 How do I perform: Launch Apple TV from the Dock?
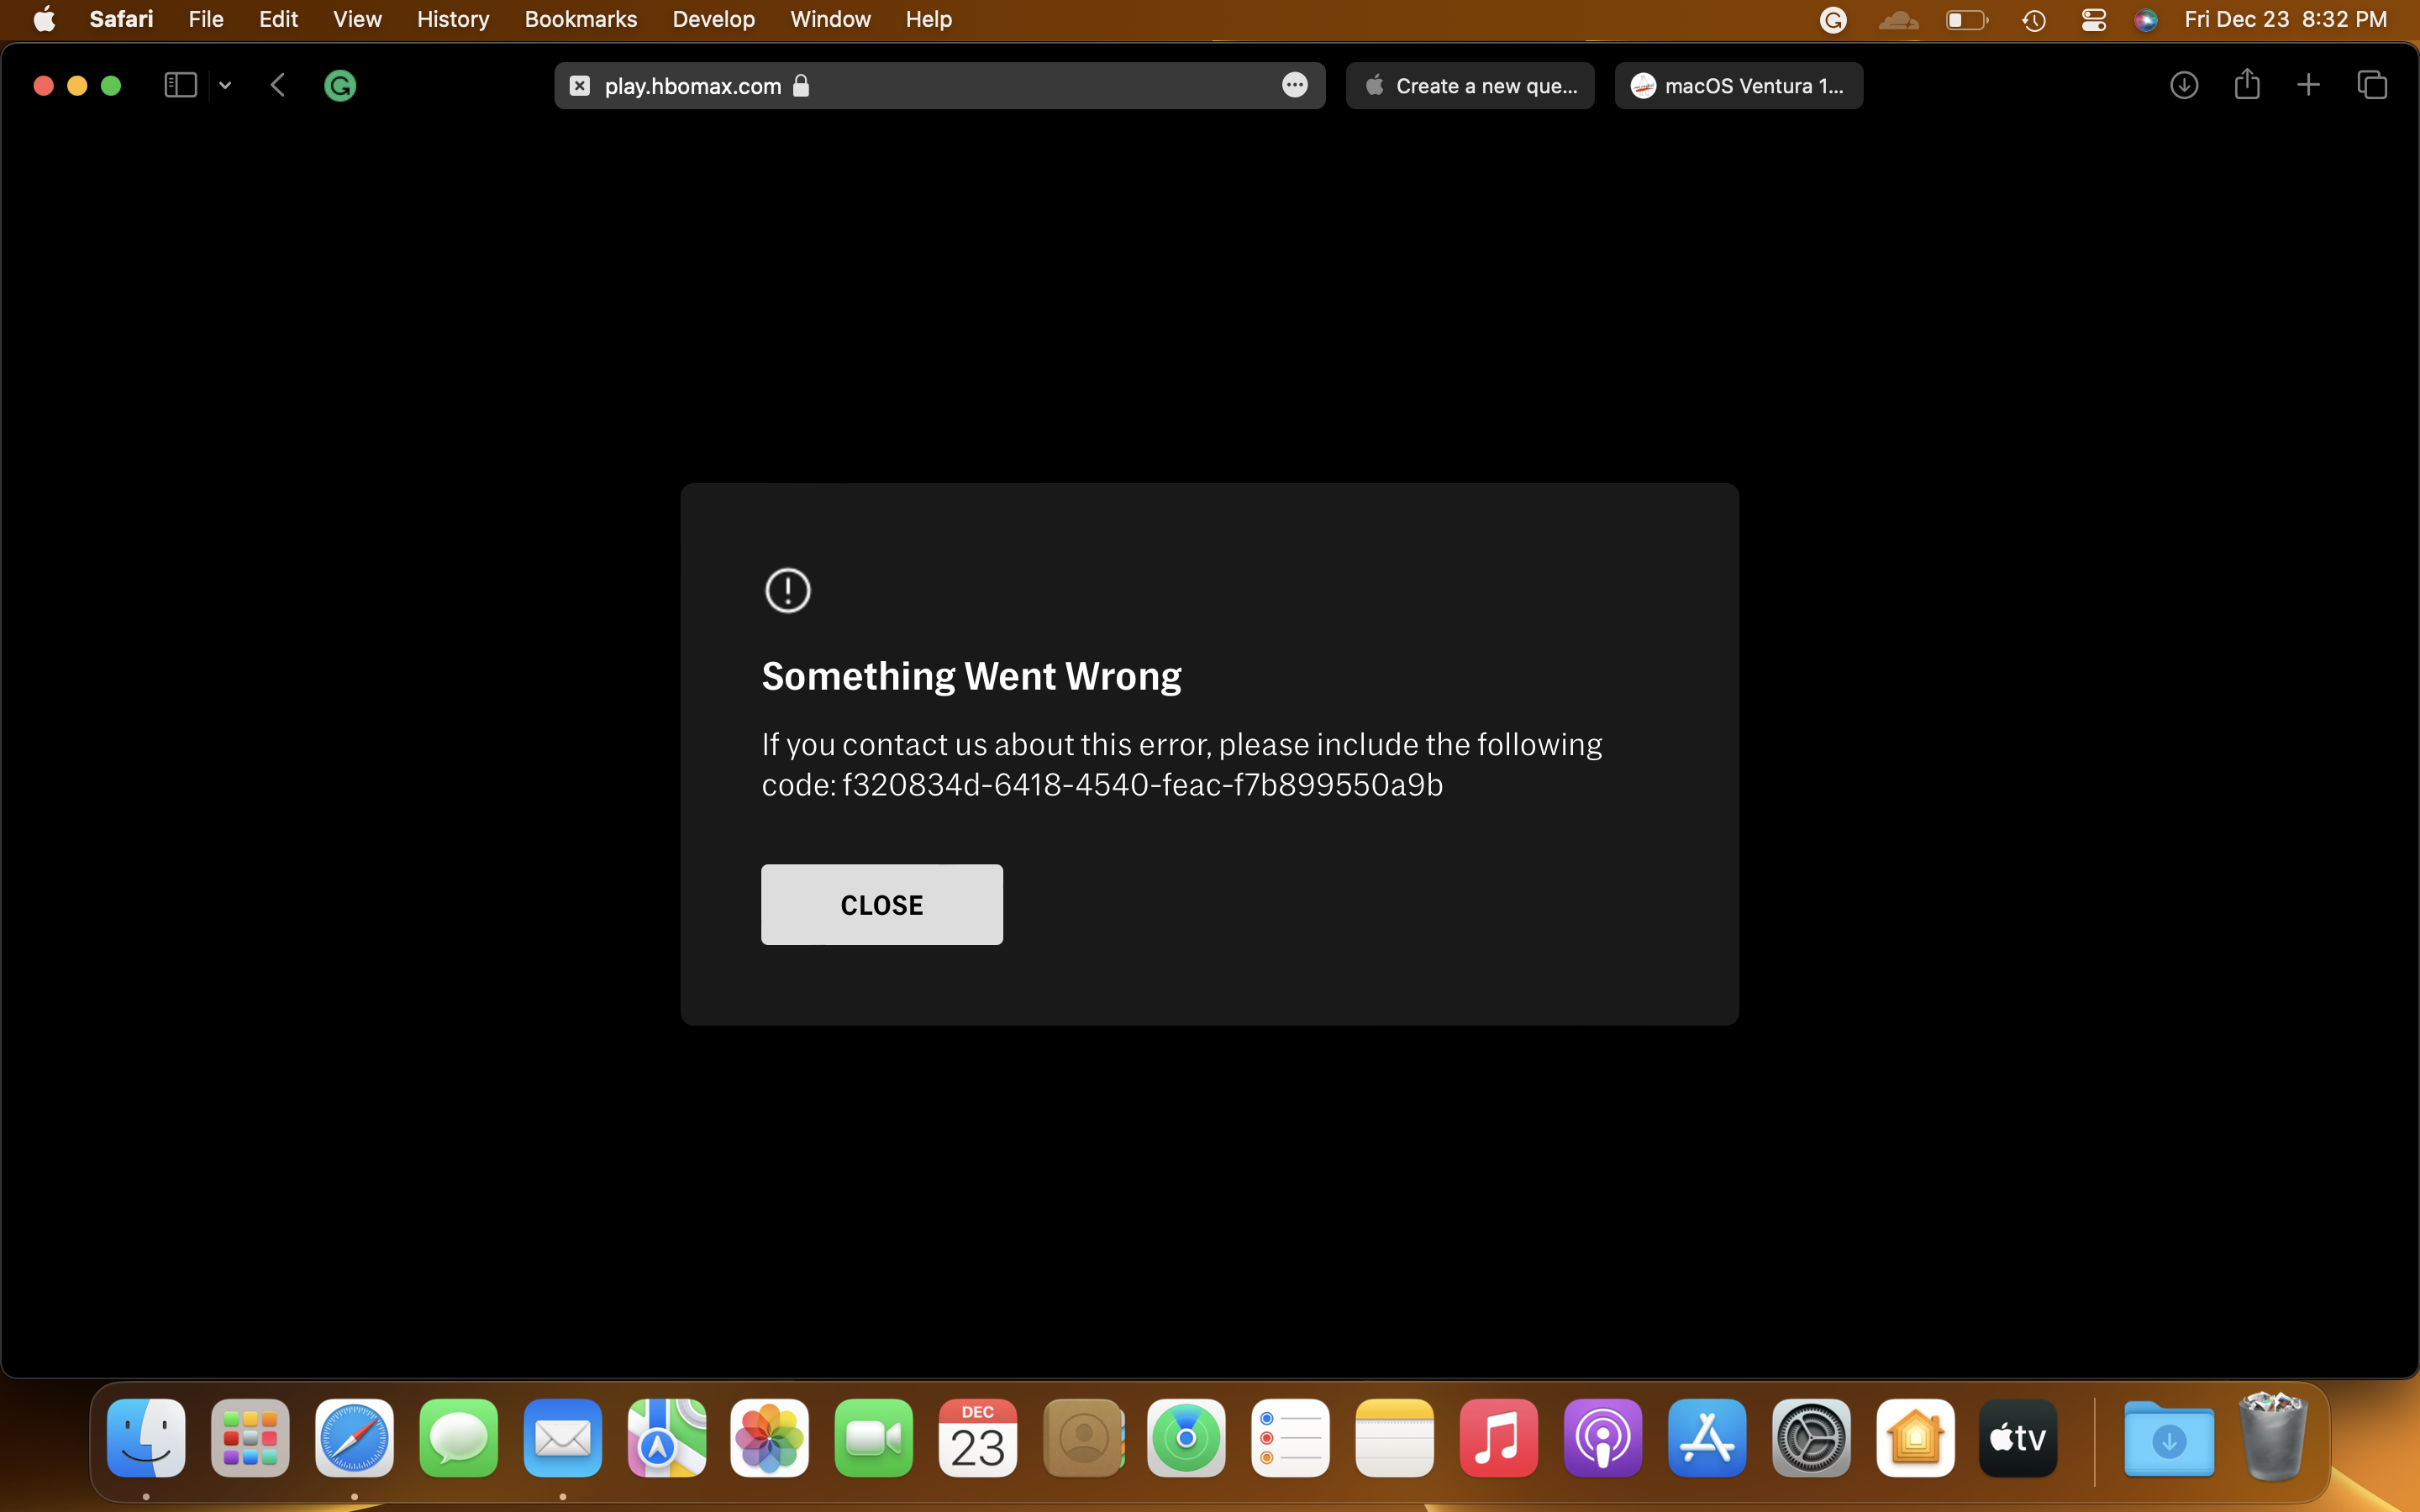(x=2018, y=1438)
